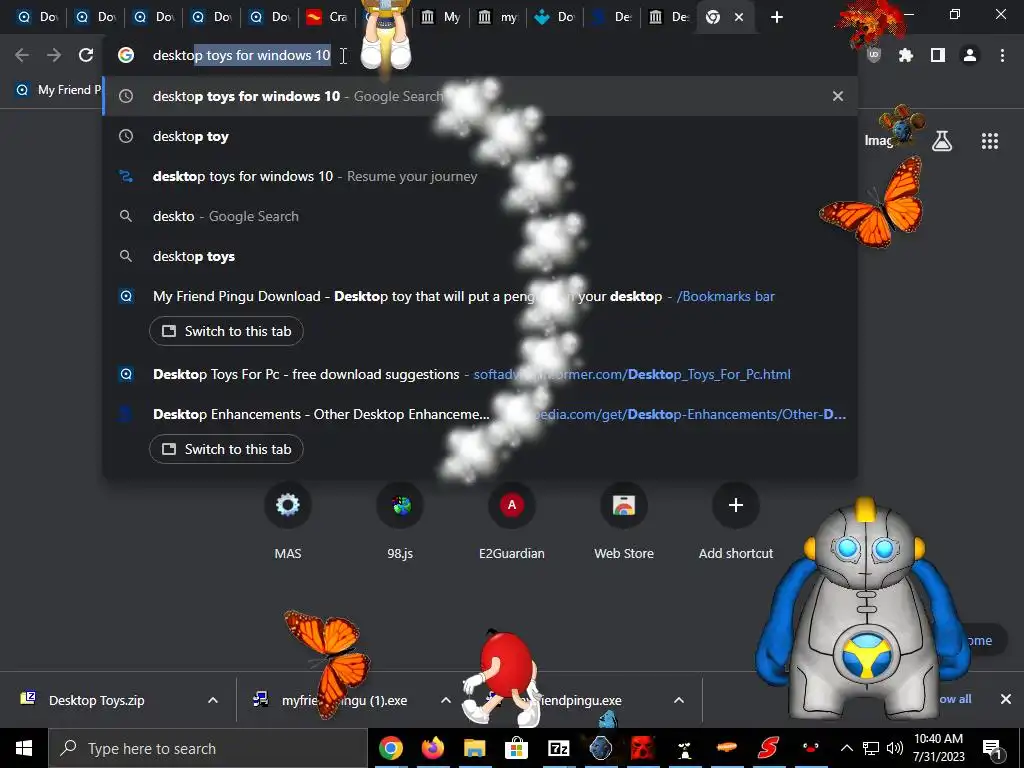Expand options for Desktop Toys.zip download
The image size is (1024, 768).
213,700
